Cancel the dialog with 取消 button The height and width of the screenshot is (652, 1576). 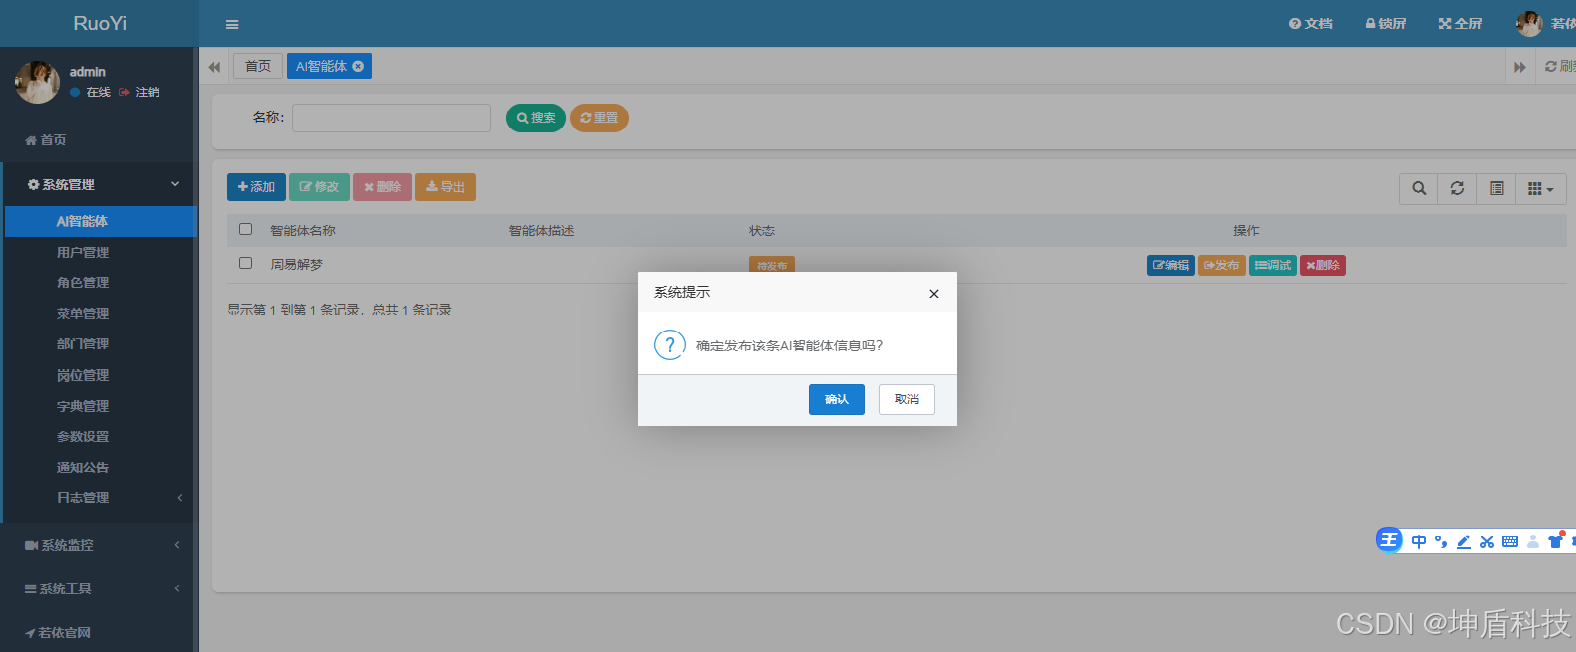(x=906, y=399)
